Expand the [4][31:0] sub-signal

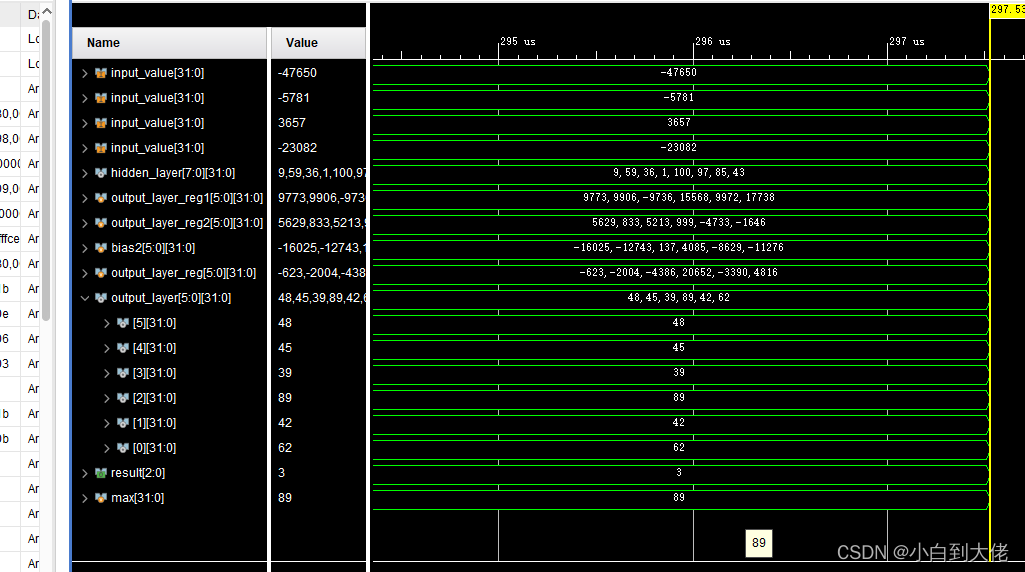[x=107, y=348]
